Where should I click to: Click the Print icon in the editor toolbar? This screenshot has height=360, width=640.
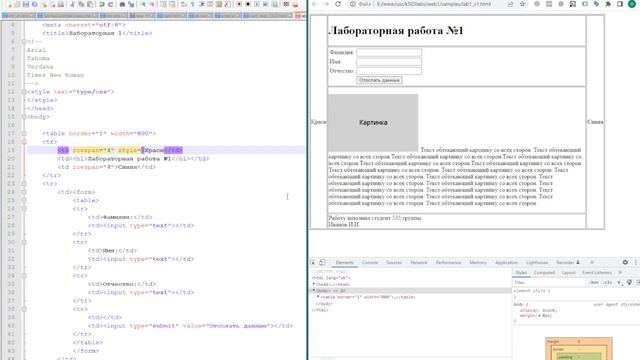(61, 4)
